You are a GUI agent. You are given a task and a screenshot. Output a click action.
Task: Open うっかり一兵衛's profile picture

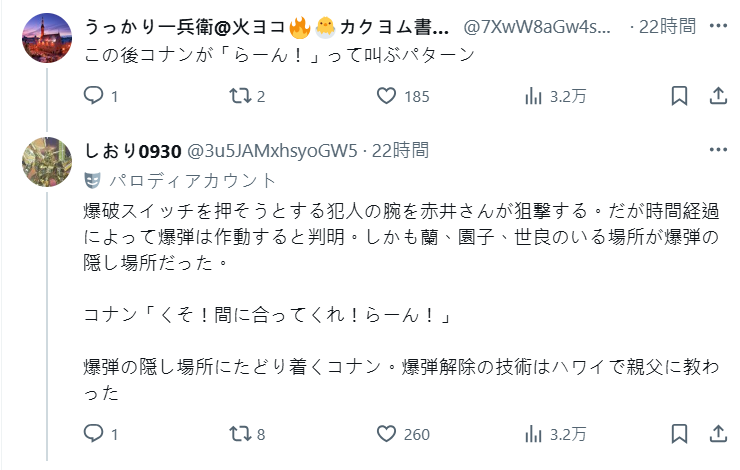(x=47, y=38)
